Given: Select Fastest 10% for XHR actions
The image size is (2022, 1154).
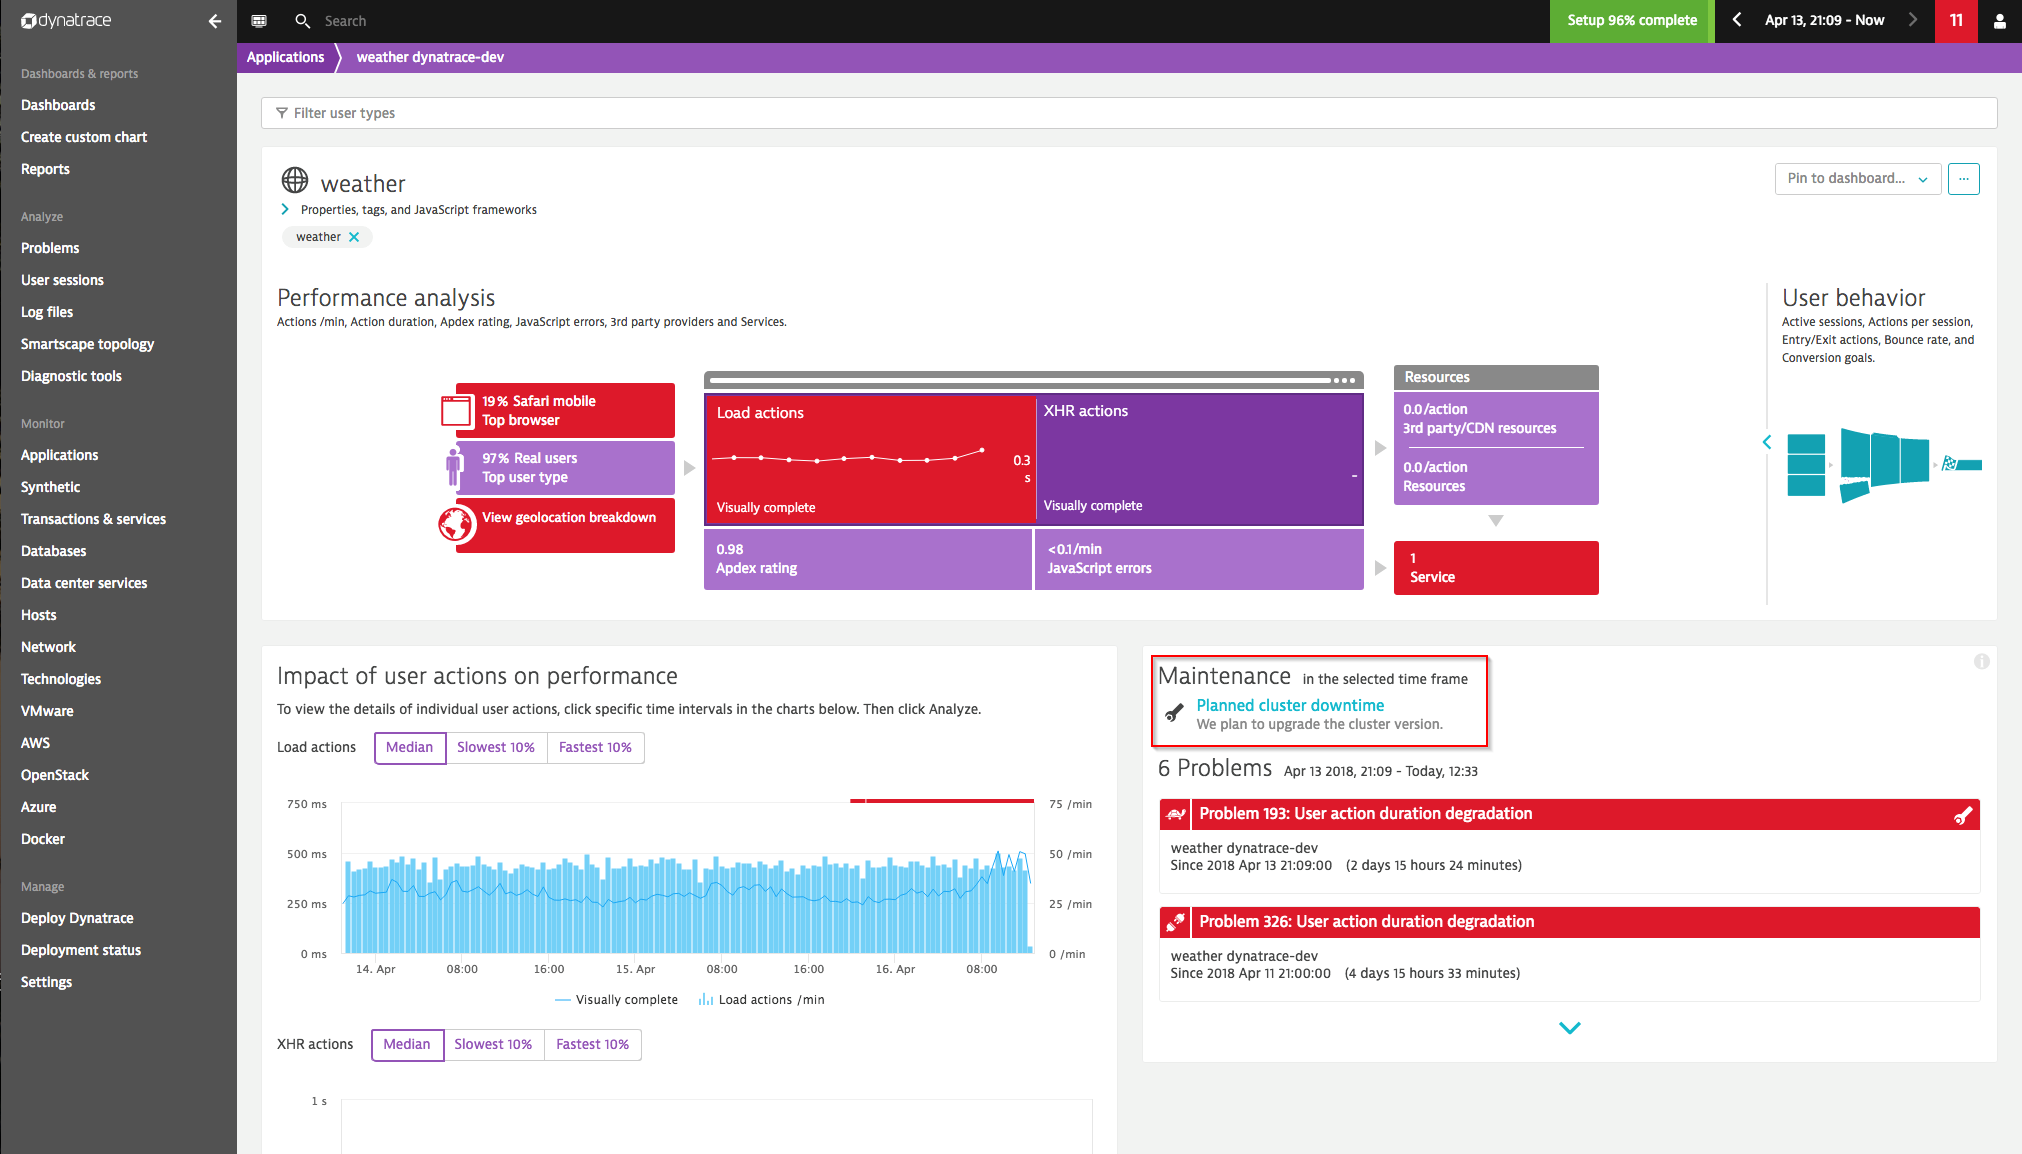Looking at the screenshot, I should click(592, 1045).
